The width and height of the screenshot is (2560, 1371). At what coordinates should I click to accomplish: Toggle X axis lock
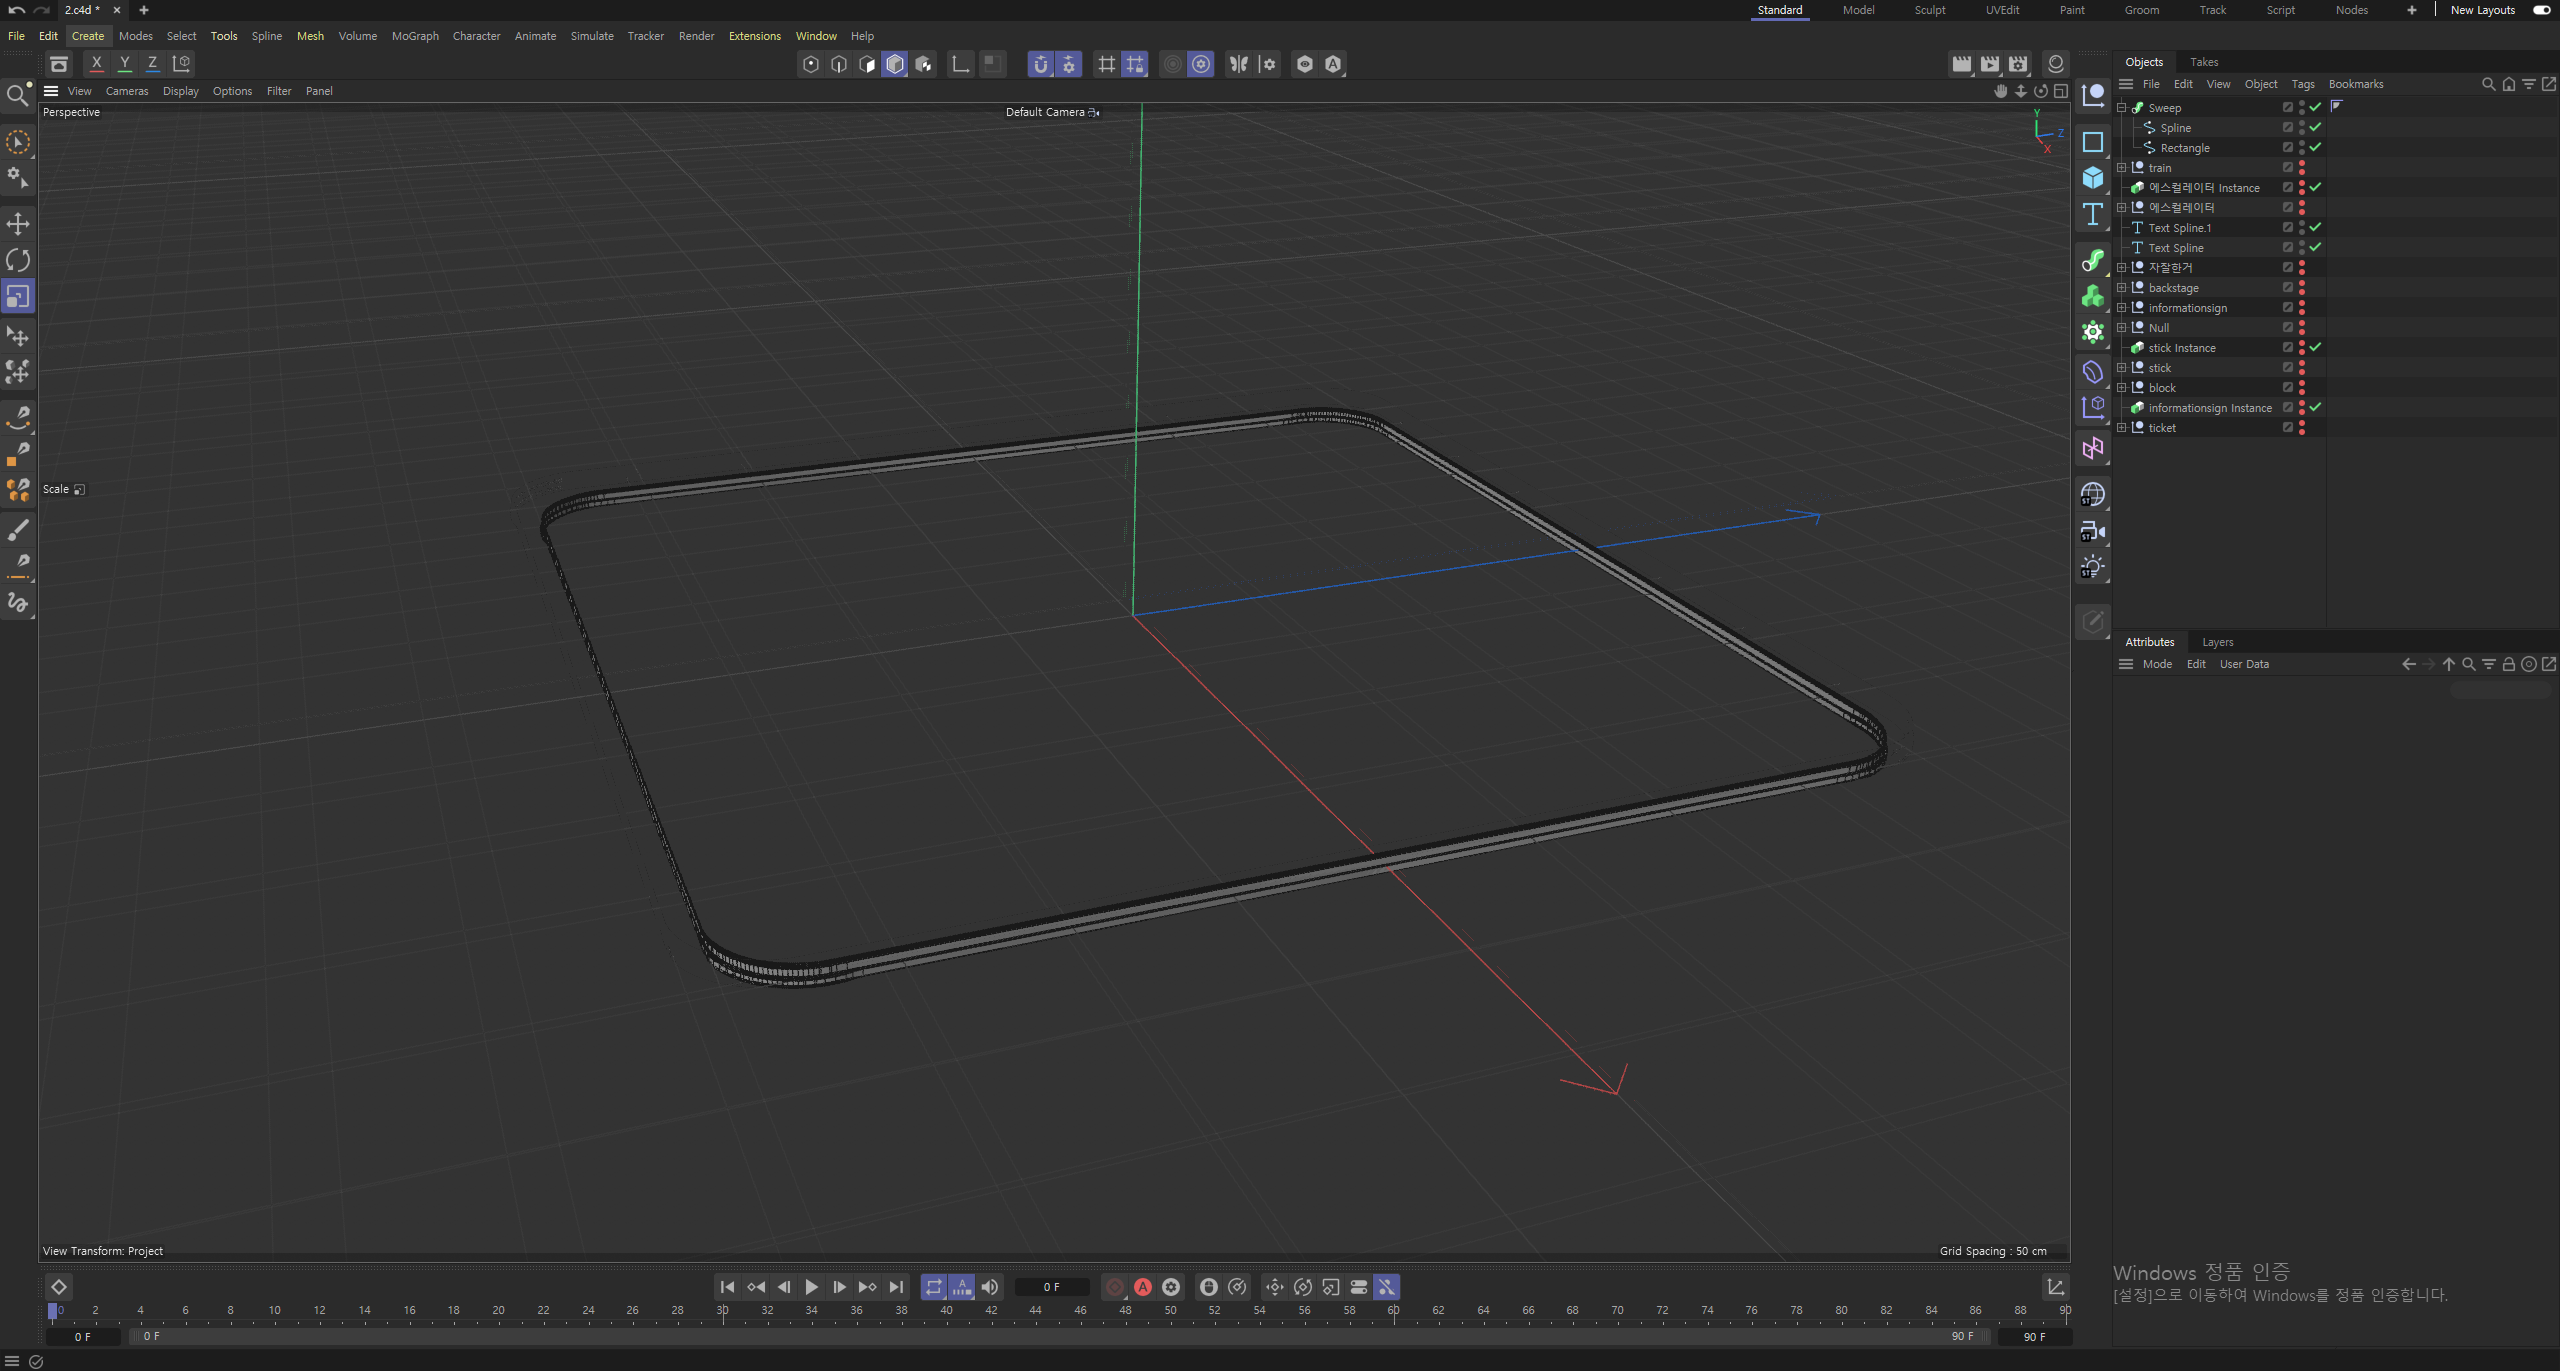click(x=96, y=63)
